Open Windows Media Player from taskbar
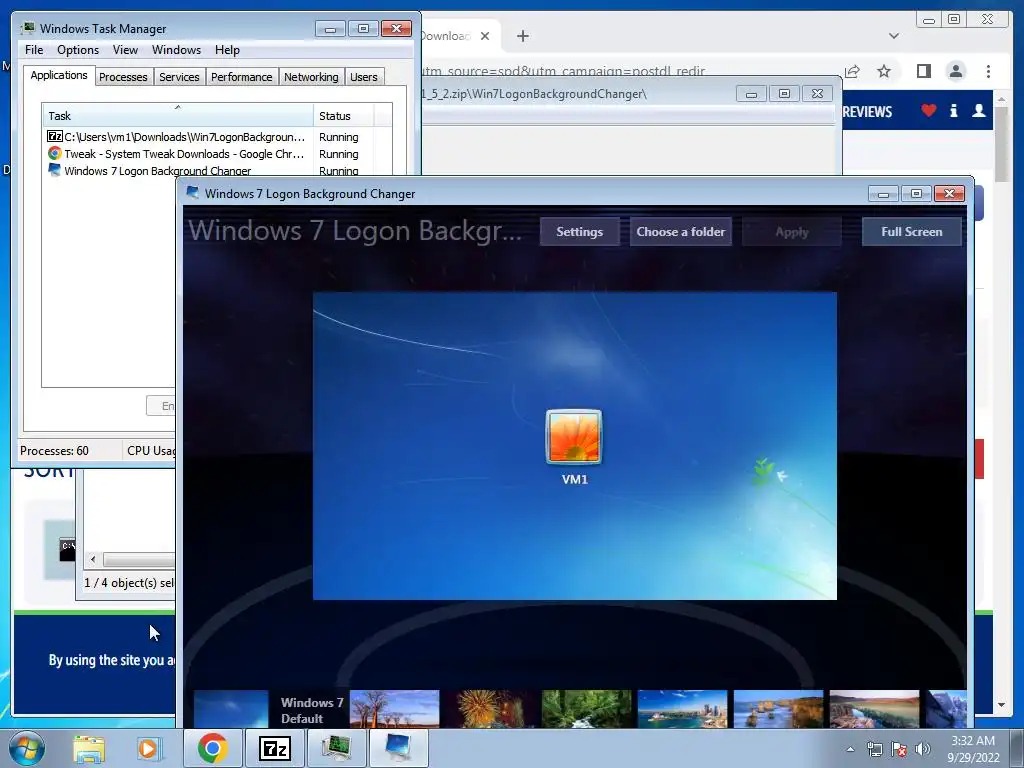Image resolution: width=1024 pixels, height=768 pixels. coord(148,748)
